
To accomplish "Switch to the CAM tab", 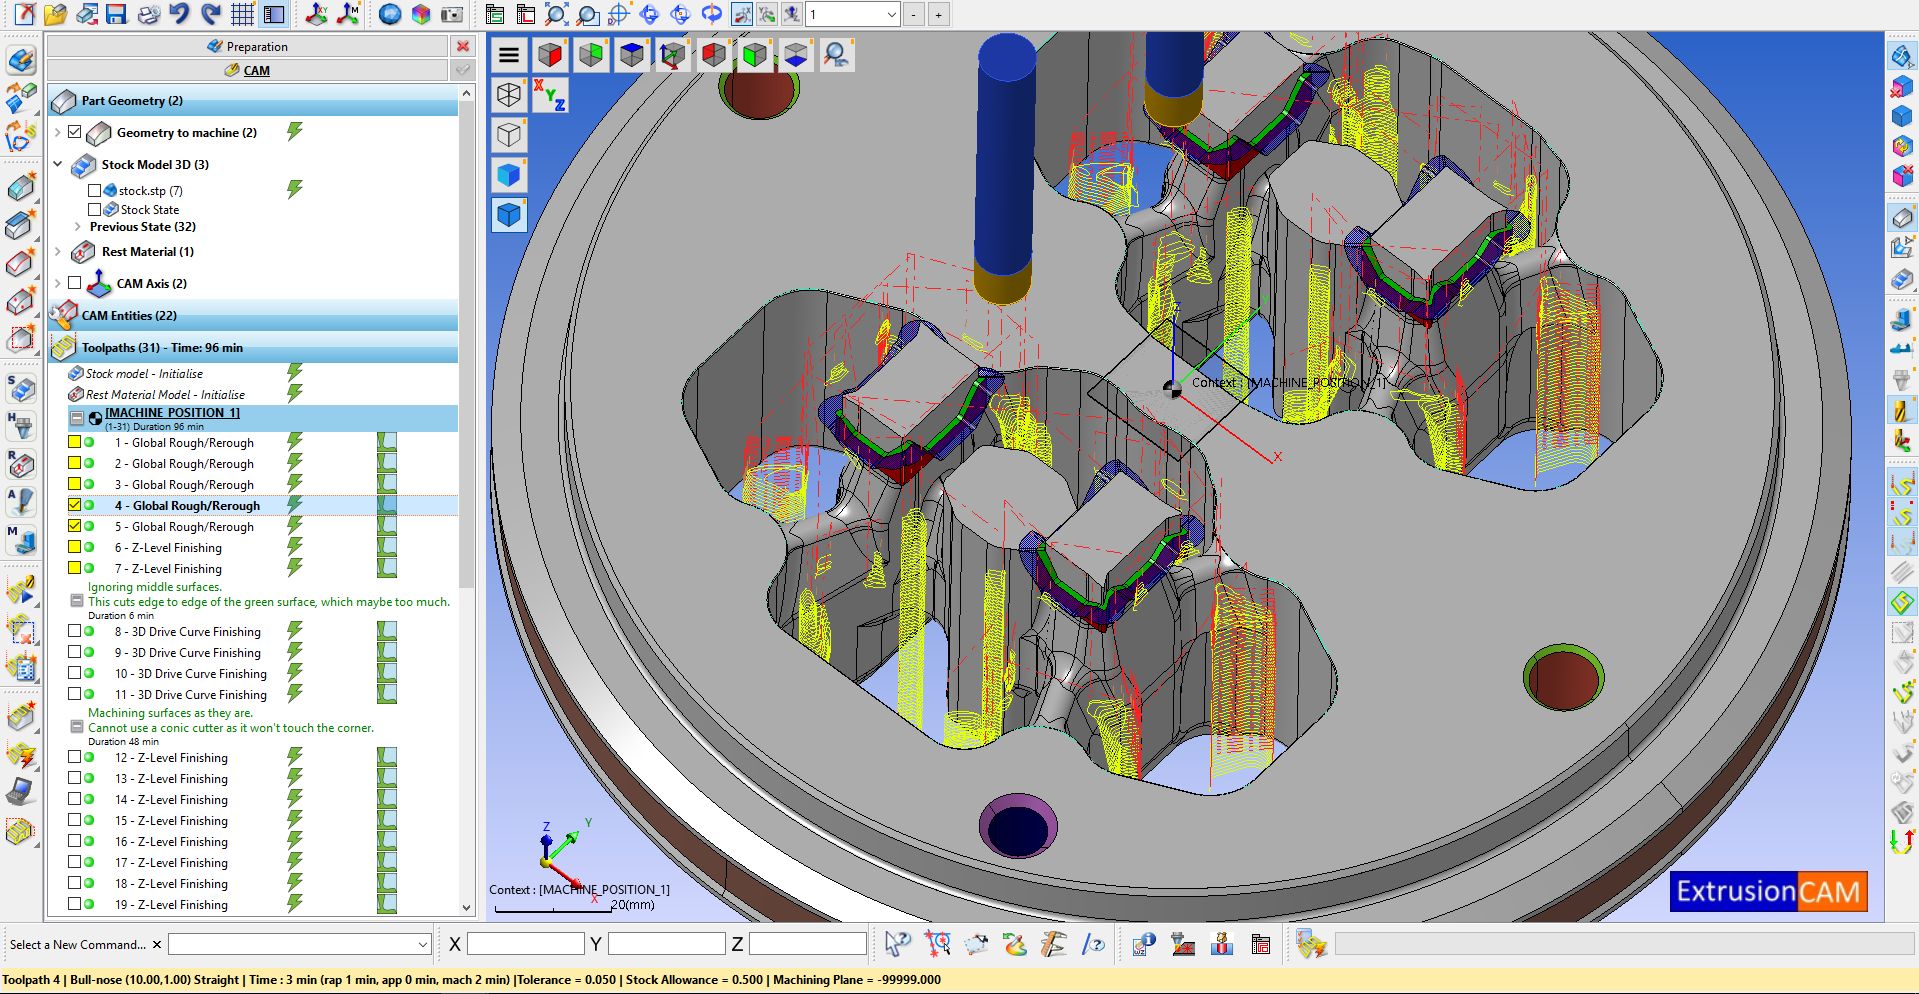I will (247, 70).
